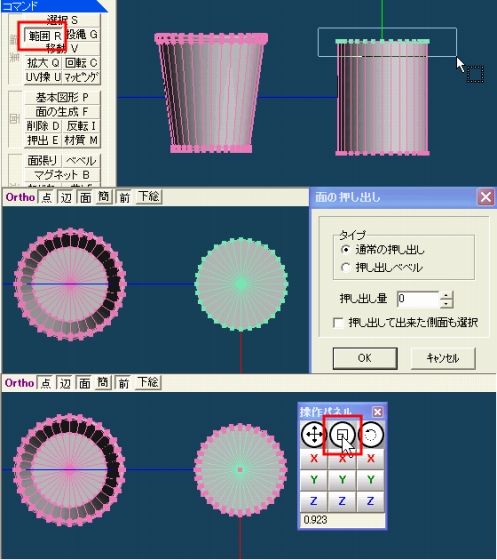Viewport: 497px width, 560px height.
Task: Toggle 簡 in the toolbar of the 操作パネル viewport
Action: click(103, 382)
